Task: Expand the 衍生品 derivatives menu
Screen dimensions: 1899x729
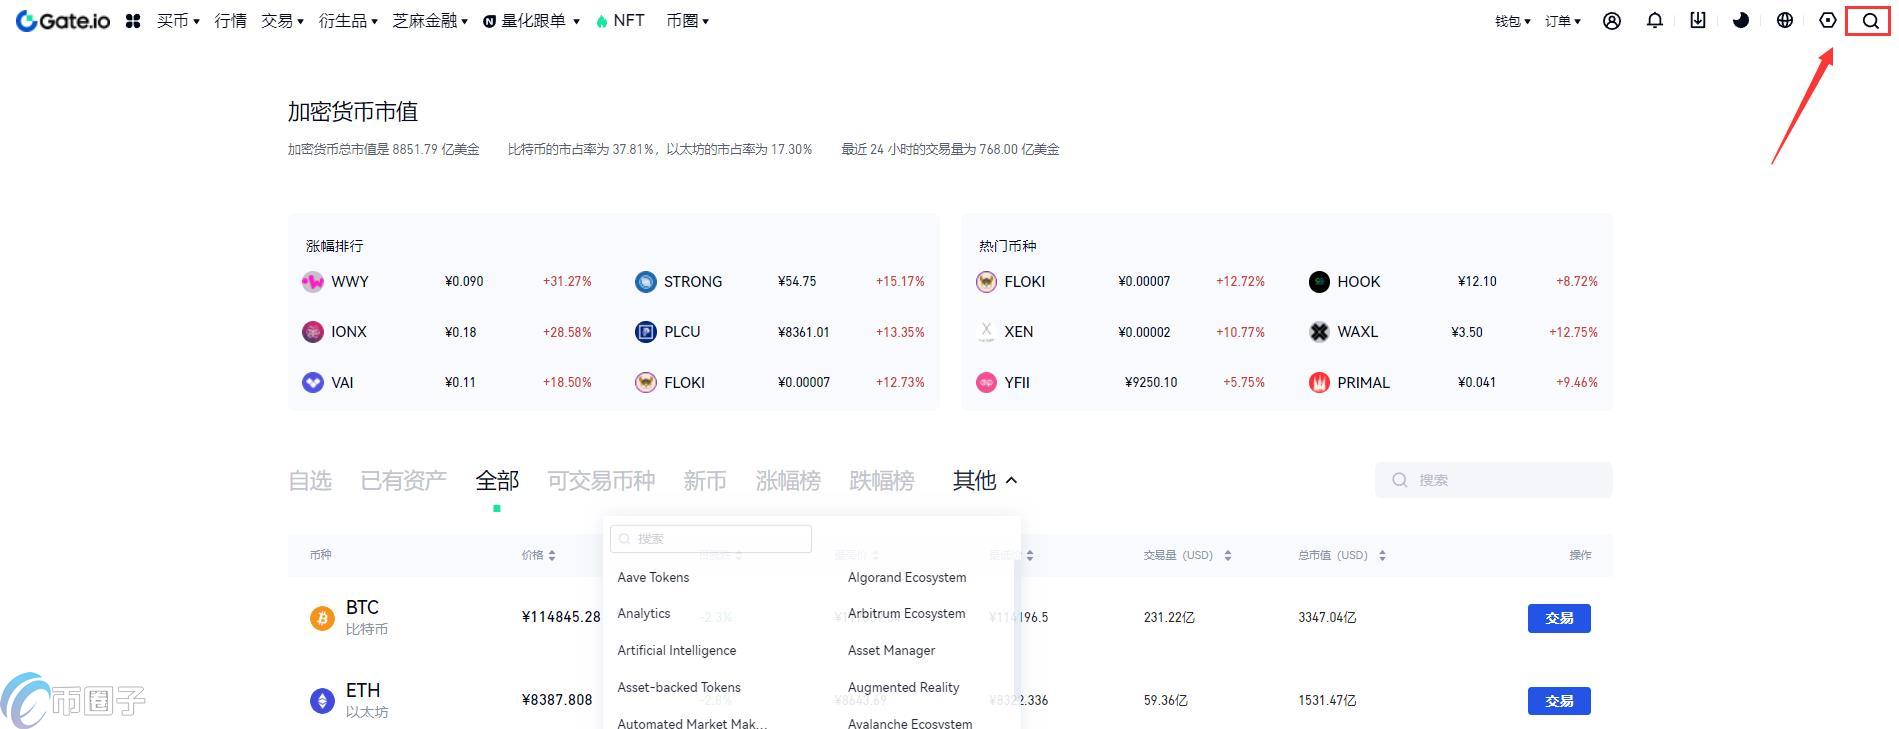Action: tap(348, 21)
